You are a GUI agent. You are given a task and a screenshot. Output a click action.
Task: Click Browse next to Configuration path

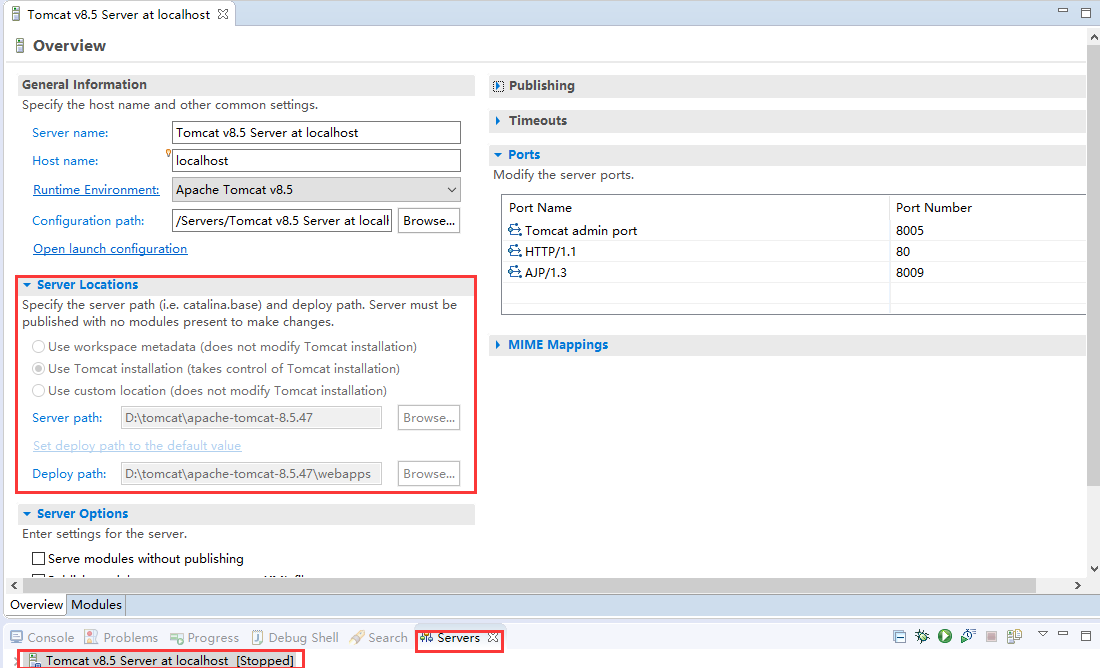click(x=429, y=221)
